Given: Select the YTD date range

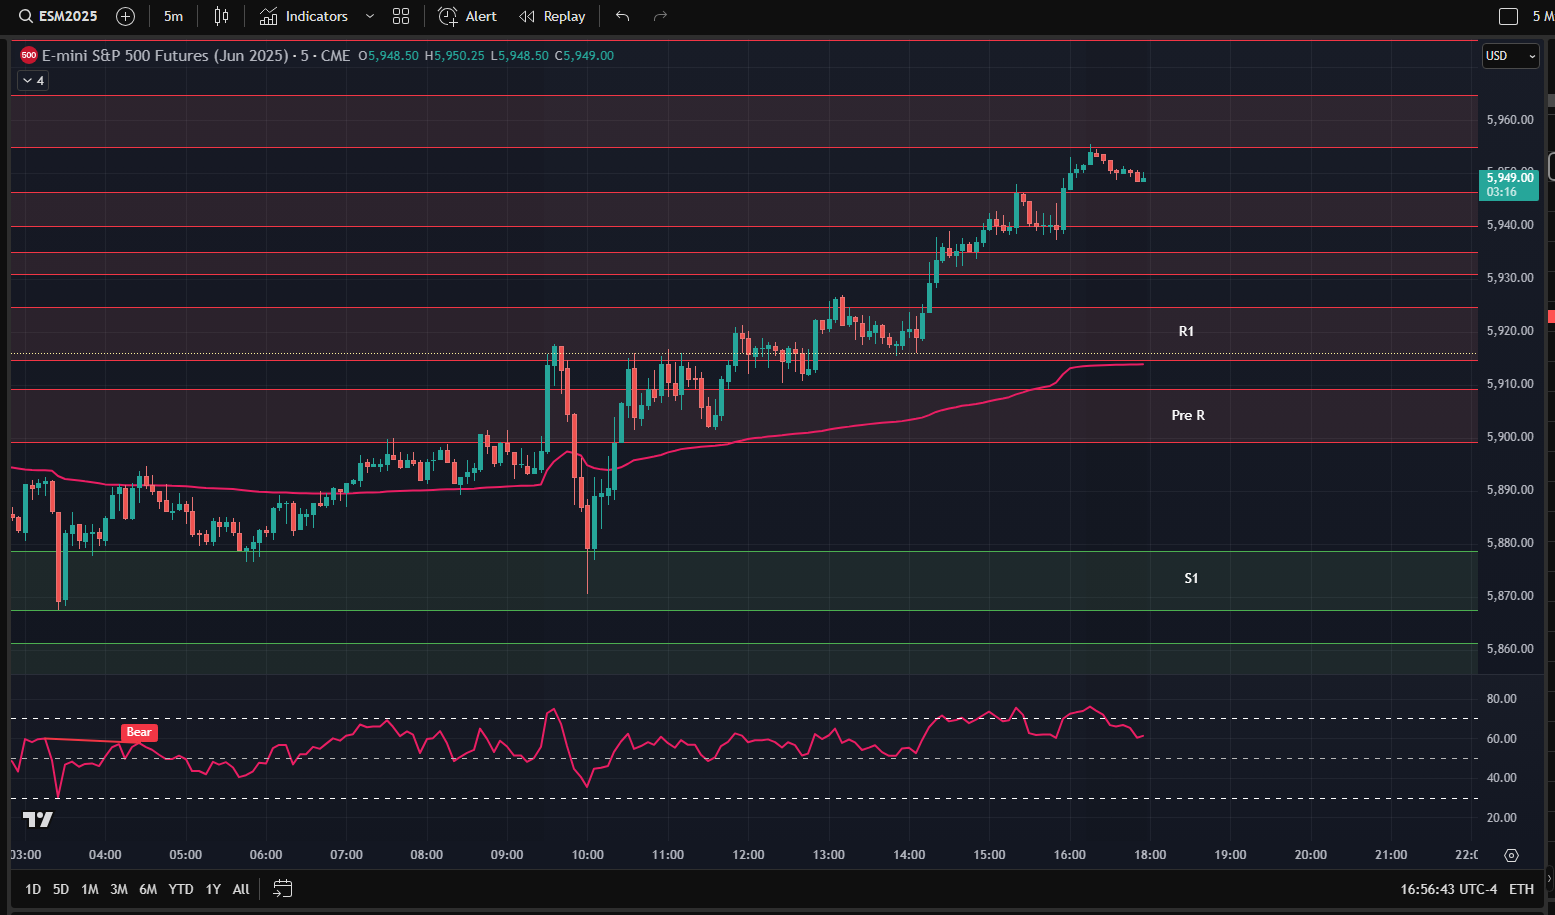Looking at the screenshot, I should click(x=181, y=889).
